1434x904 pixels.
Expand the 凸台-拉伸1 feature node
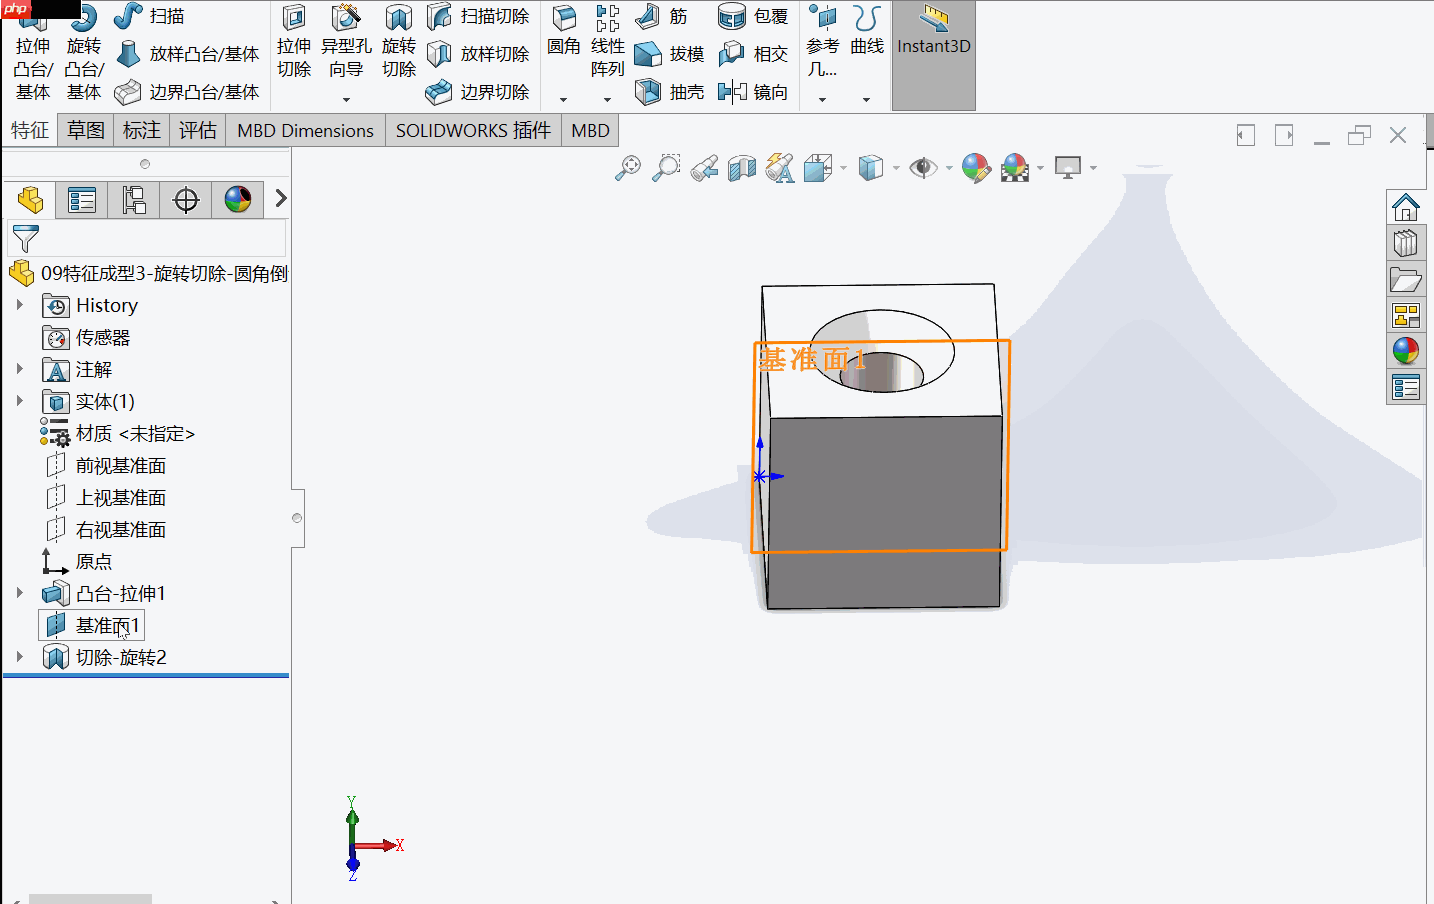point(22,592)
